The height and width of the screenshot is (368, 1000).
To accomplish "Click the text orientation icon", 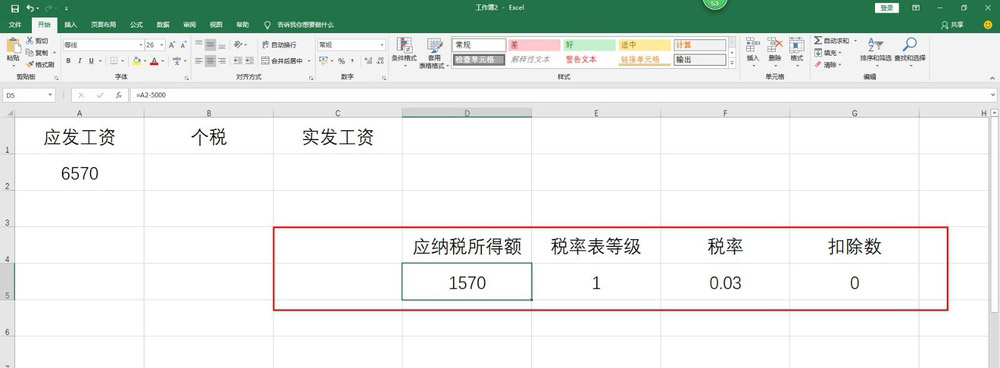I will point(238,45).
